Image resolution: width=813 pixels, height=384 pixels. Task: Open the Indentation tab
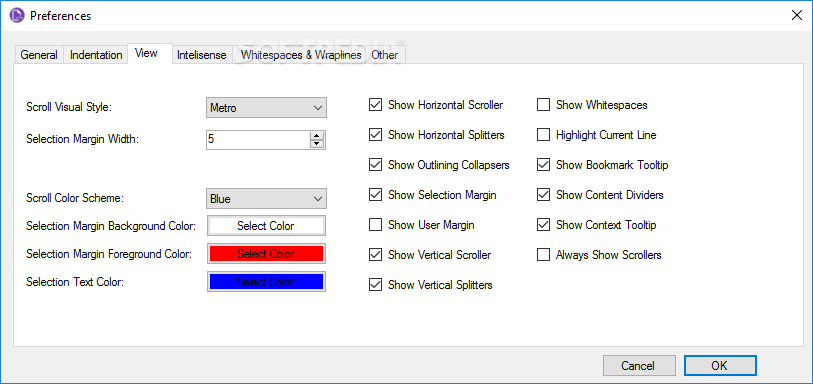click(x=96, y=55)
